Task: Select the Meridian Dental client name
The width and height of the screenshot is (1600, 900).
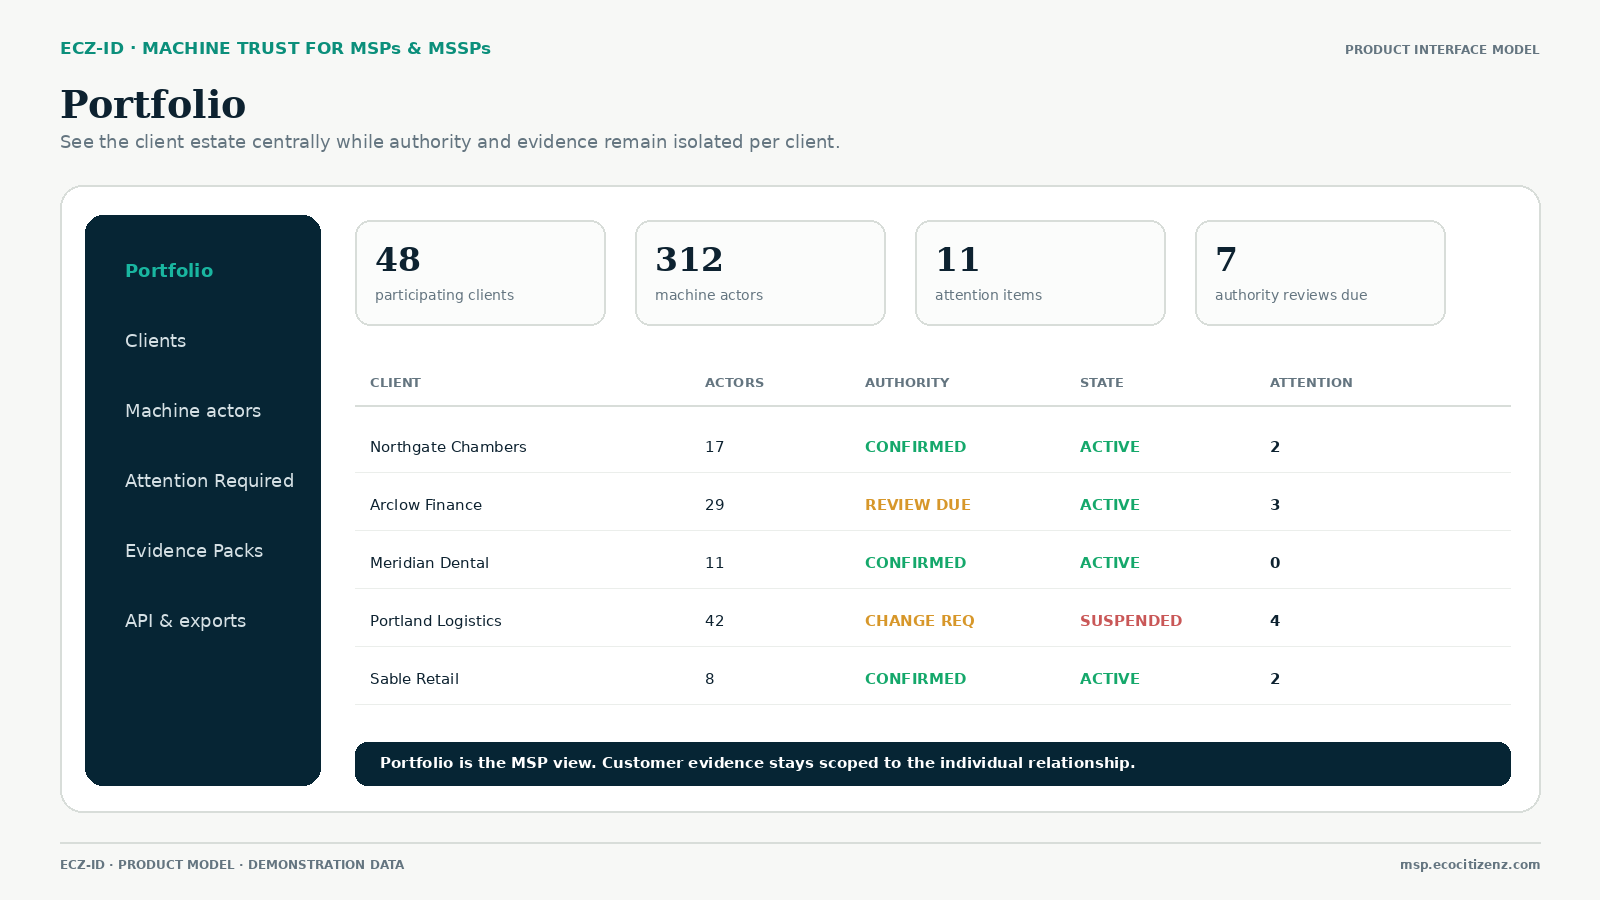Action: [x=429, y=563]
